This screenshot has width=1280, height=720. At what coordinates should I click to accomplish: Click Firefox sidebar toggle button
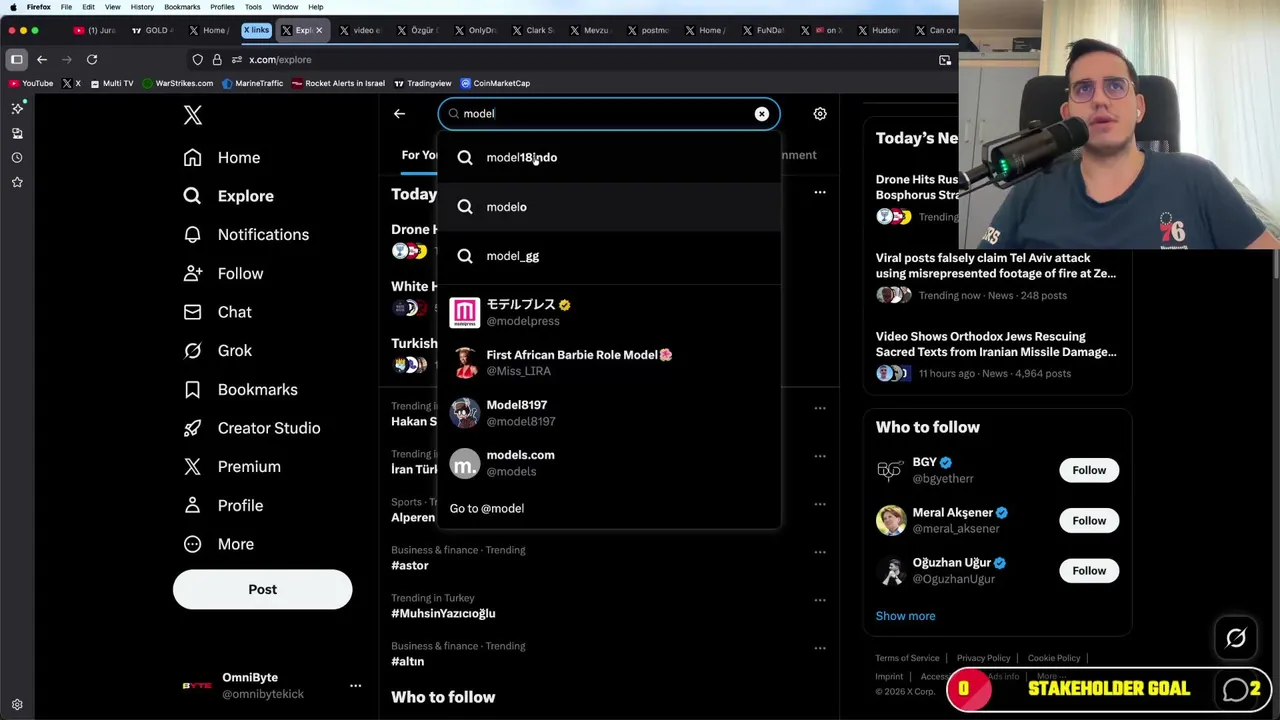(17, 60)
